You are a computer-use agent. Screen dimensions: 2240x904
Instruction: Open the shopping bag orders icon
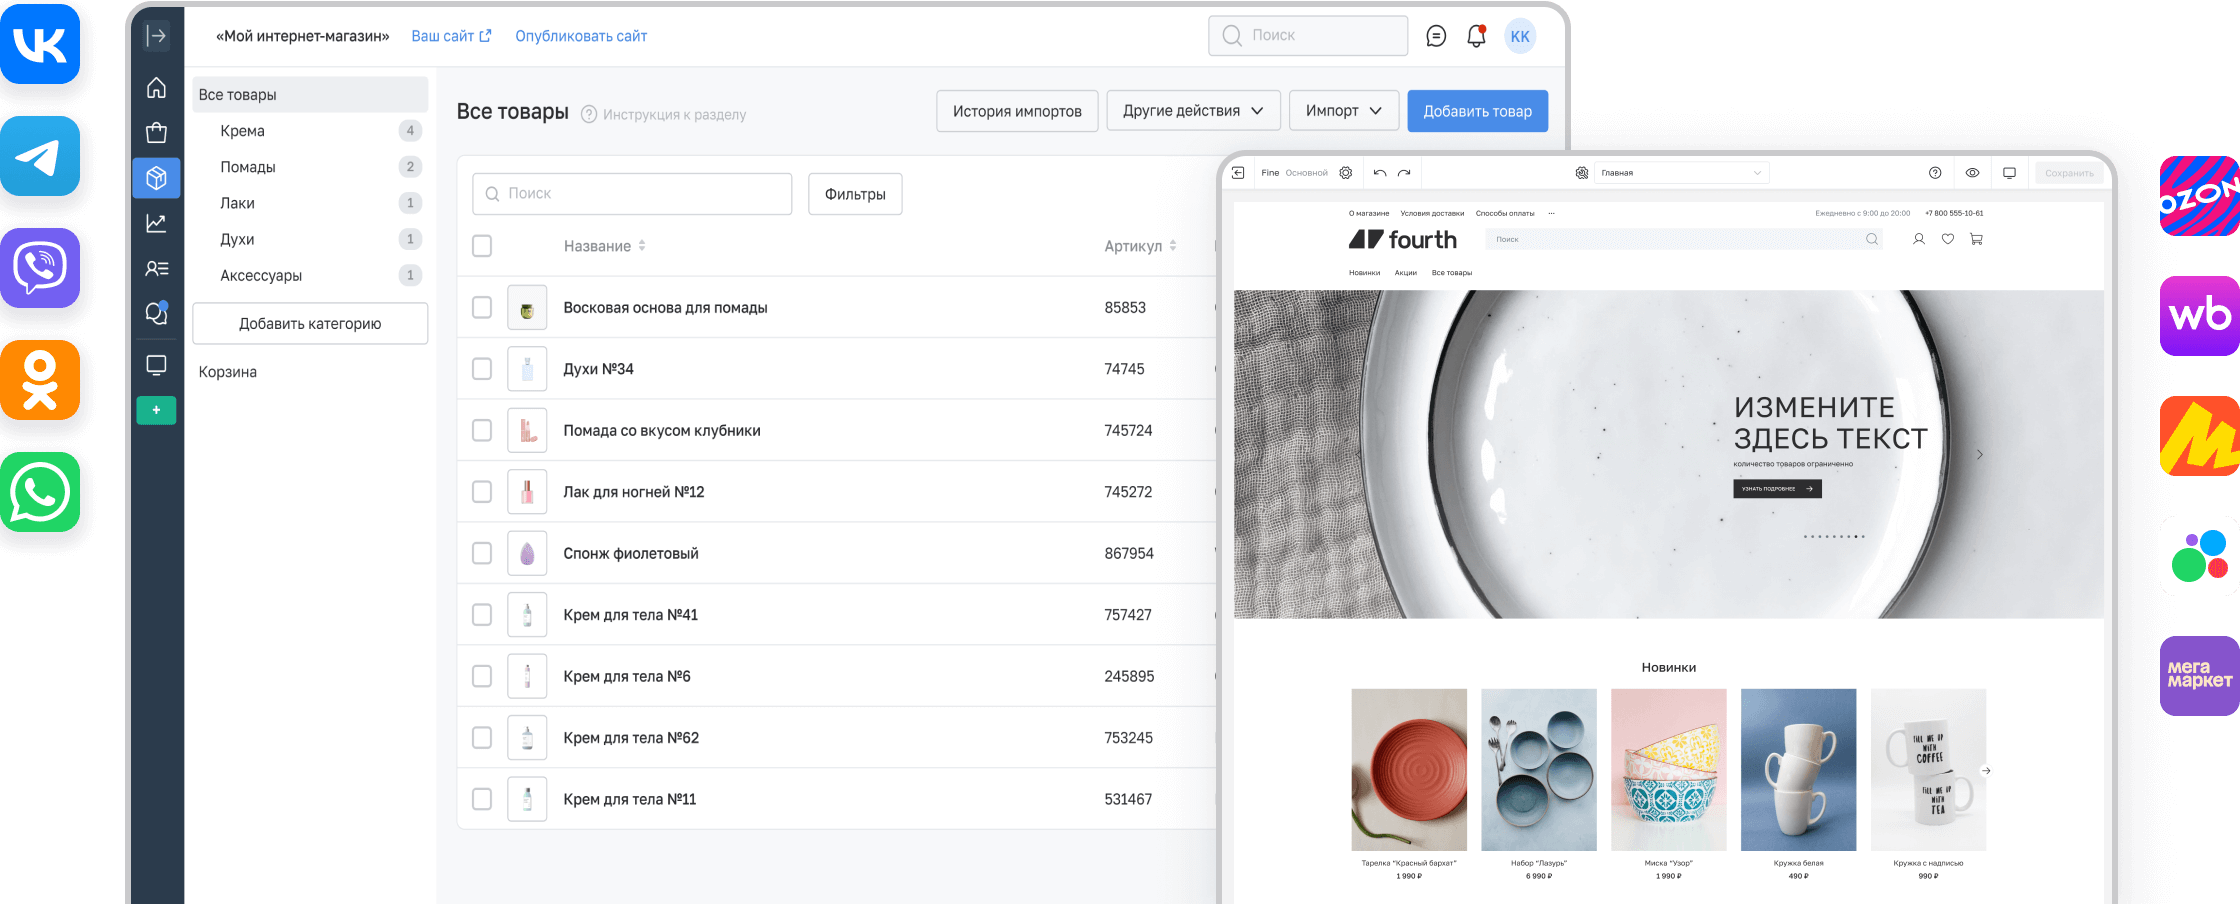156,133
